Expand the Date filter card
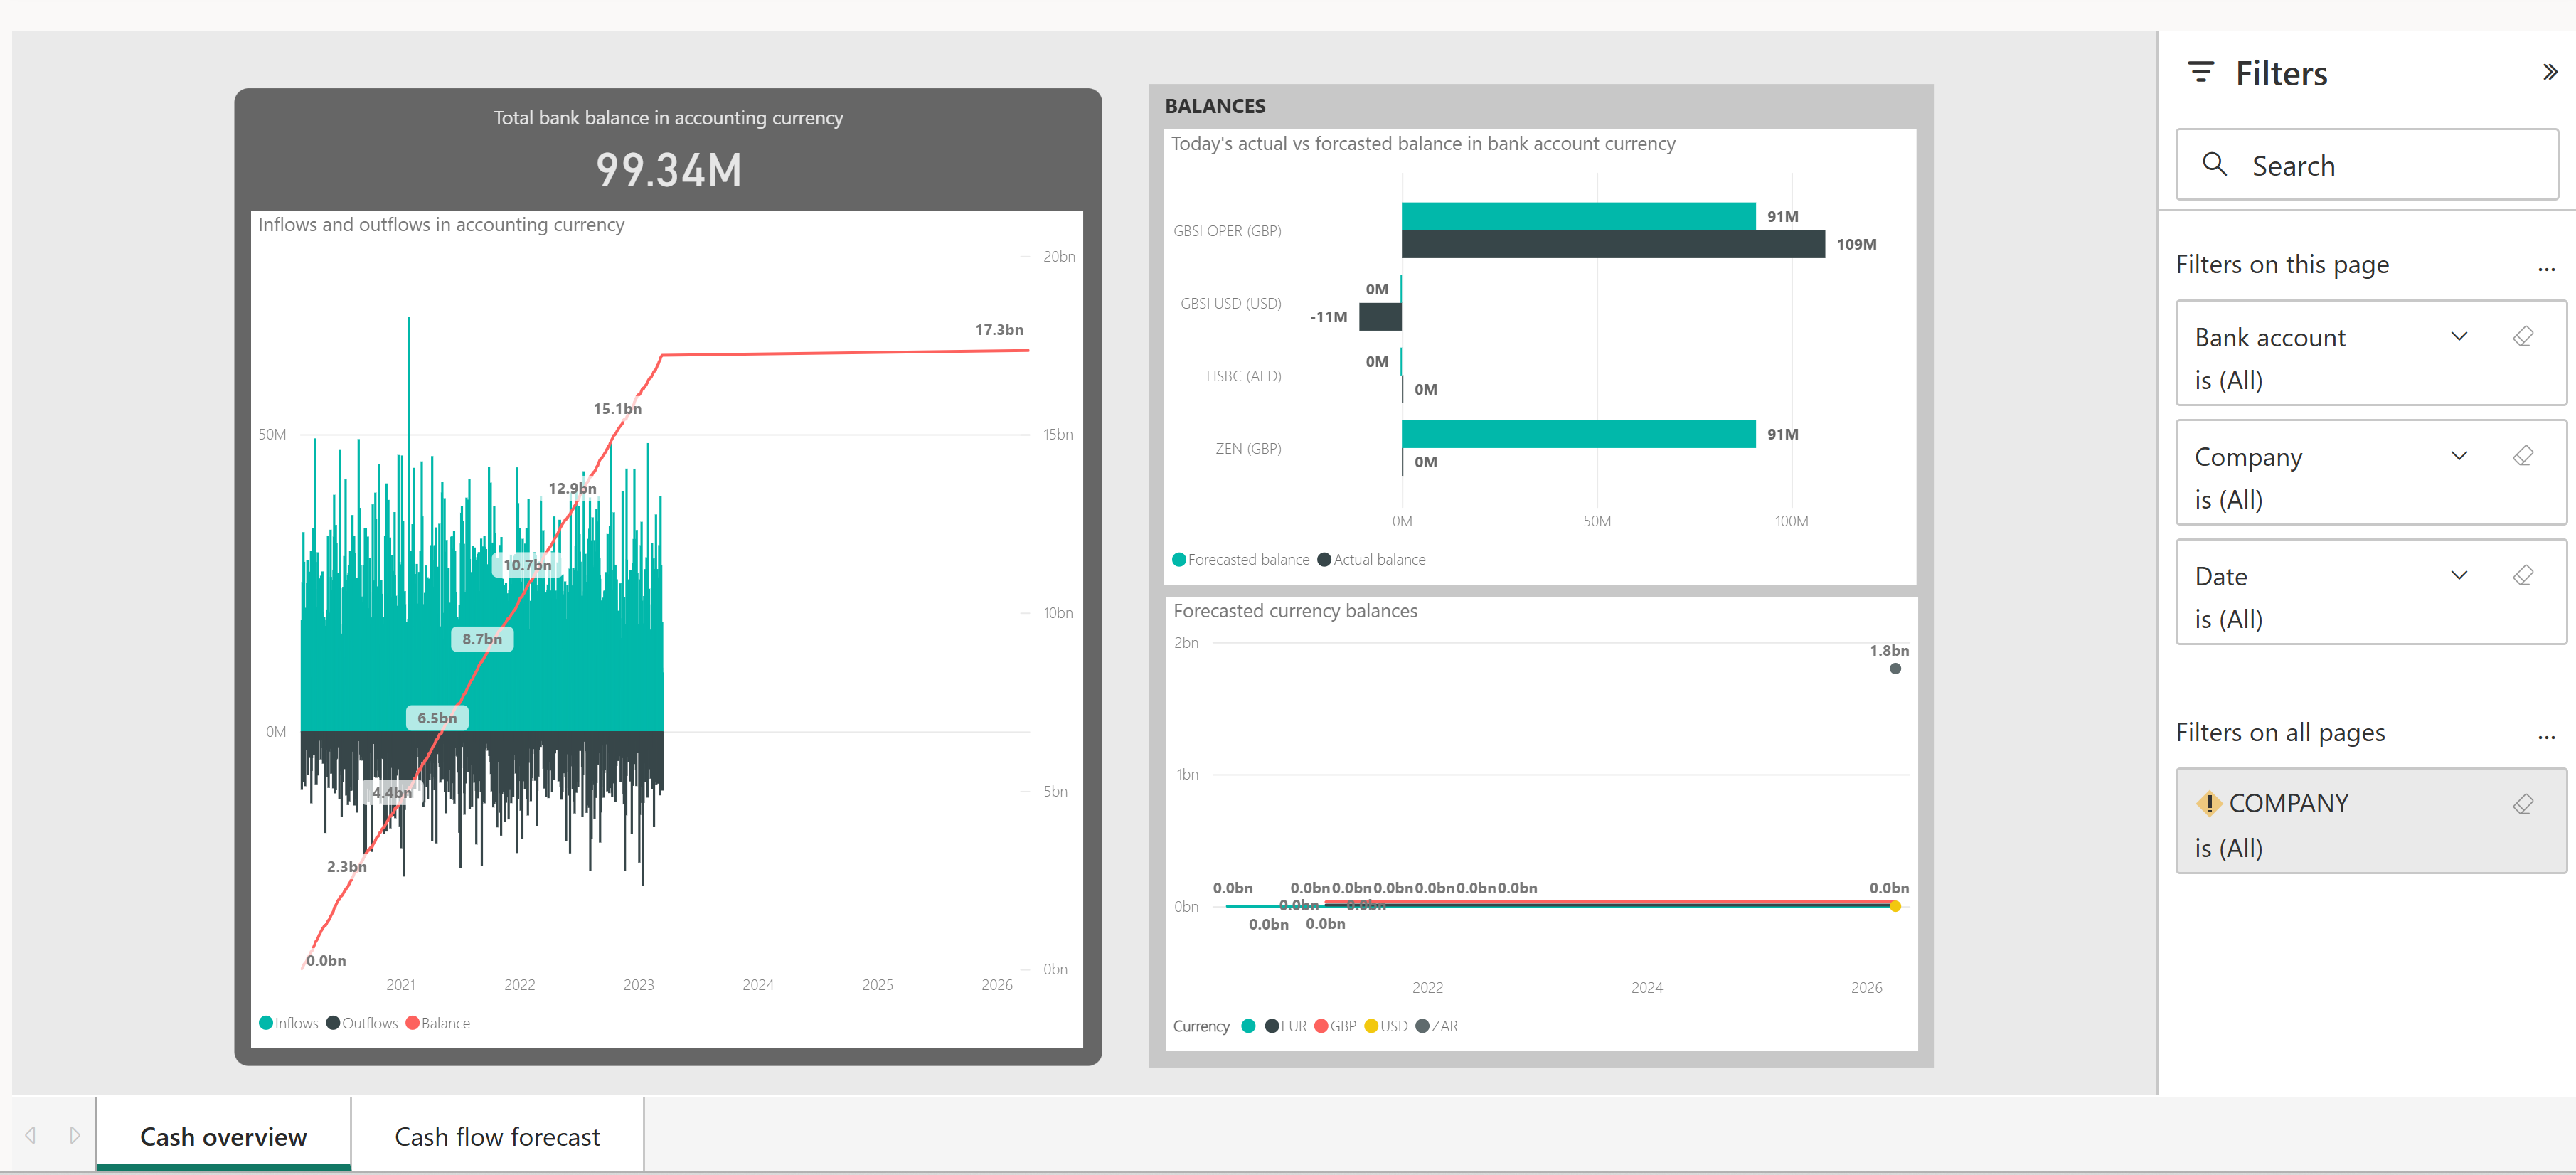Viewport: 2576px width, 1175px height. (2458, 575)
